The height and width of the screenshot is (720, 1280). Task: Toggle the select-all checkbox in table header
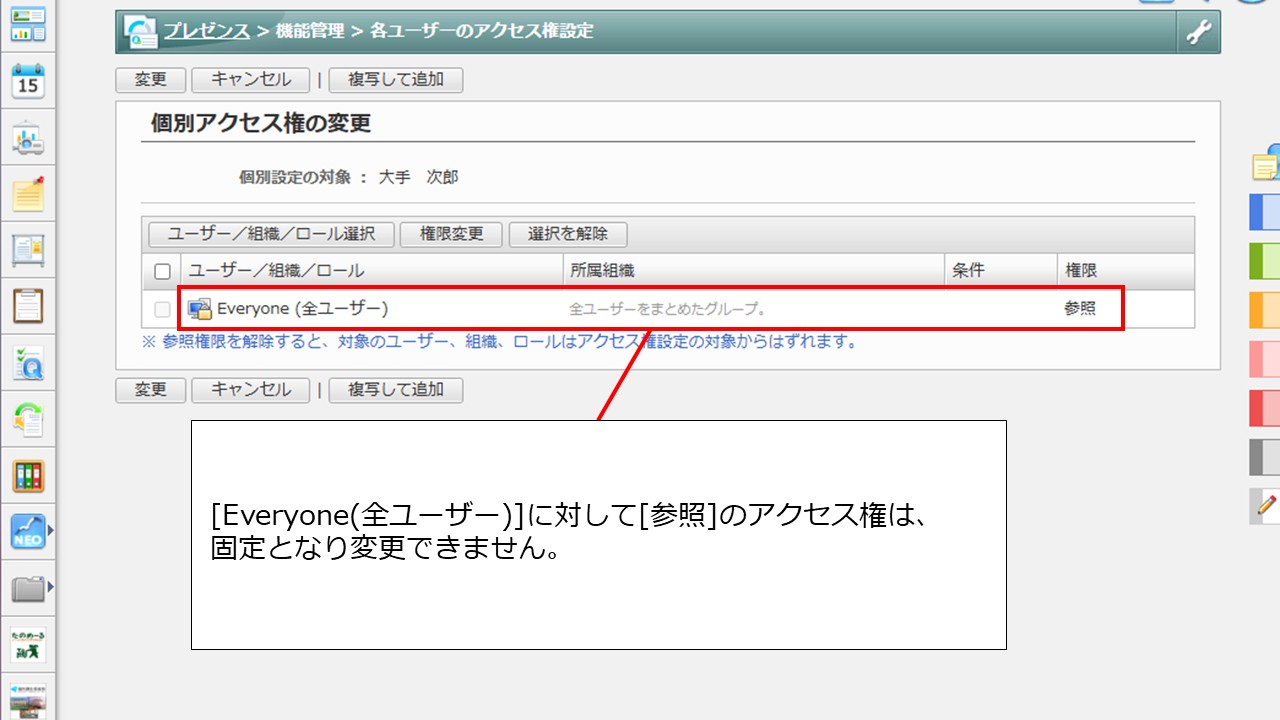tap(162, 271)
